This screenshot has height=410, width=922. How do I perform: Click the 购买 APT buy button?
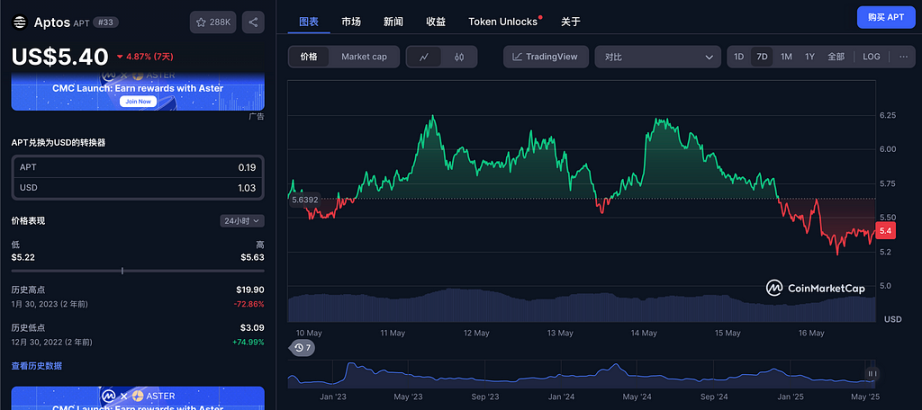[886, 17]
